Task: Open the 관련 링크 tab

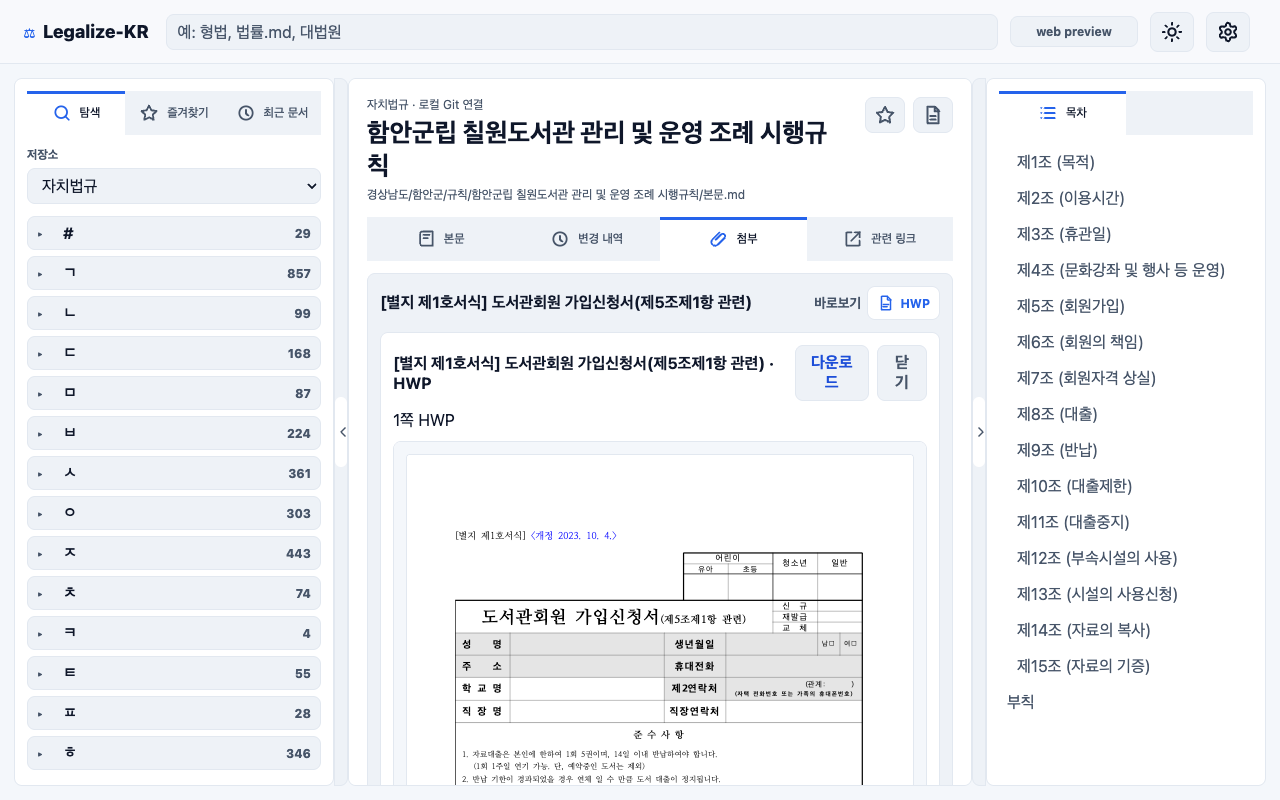Action: 880,239
